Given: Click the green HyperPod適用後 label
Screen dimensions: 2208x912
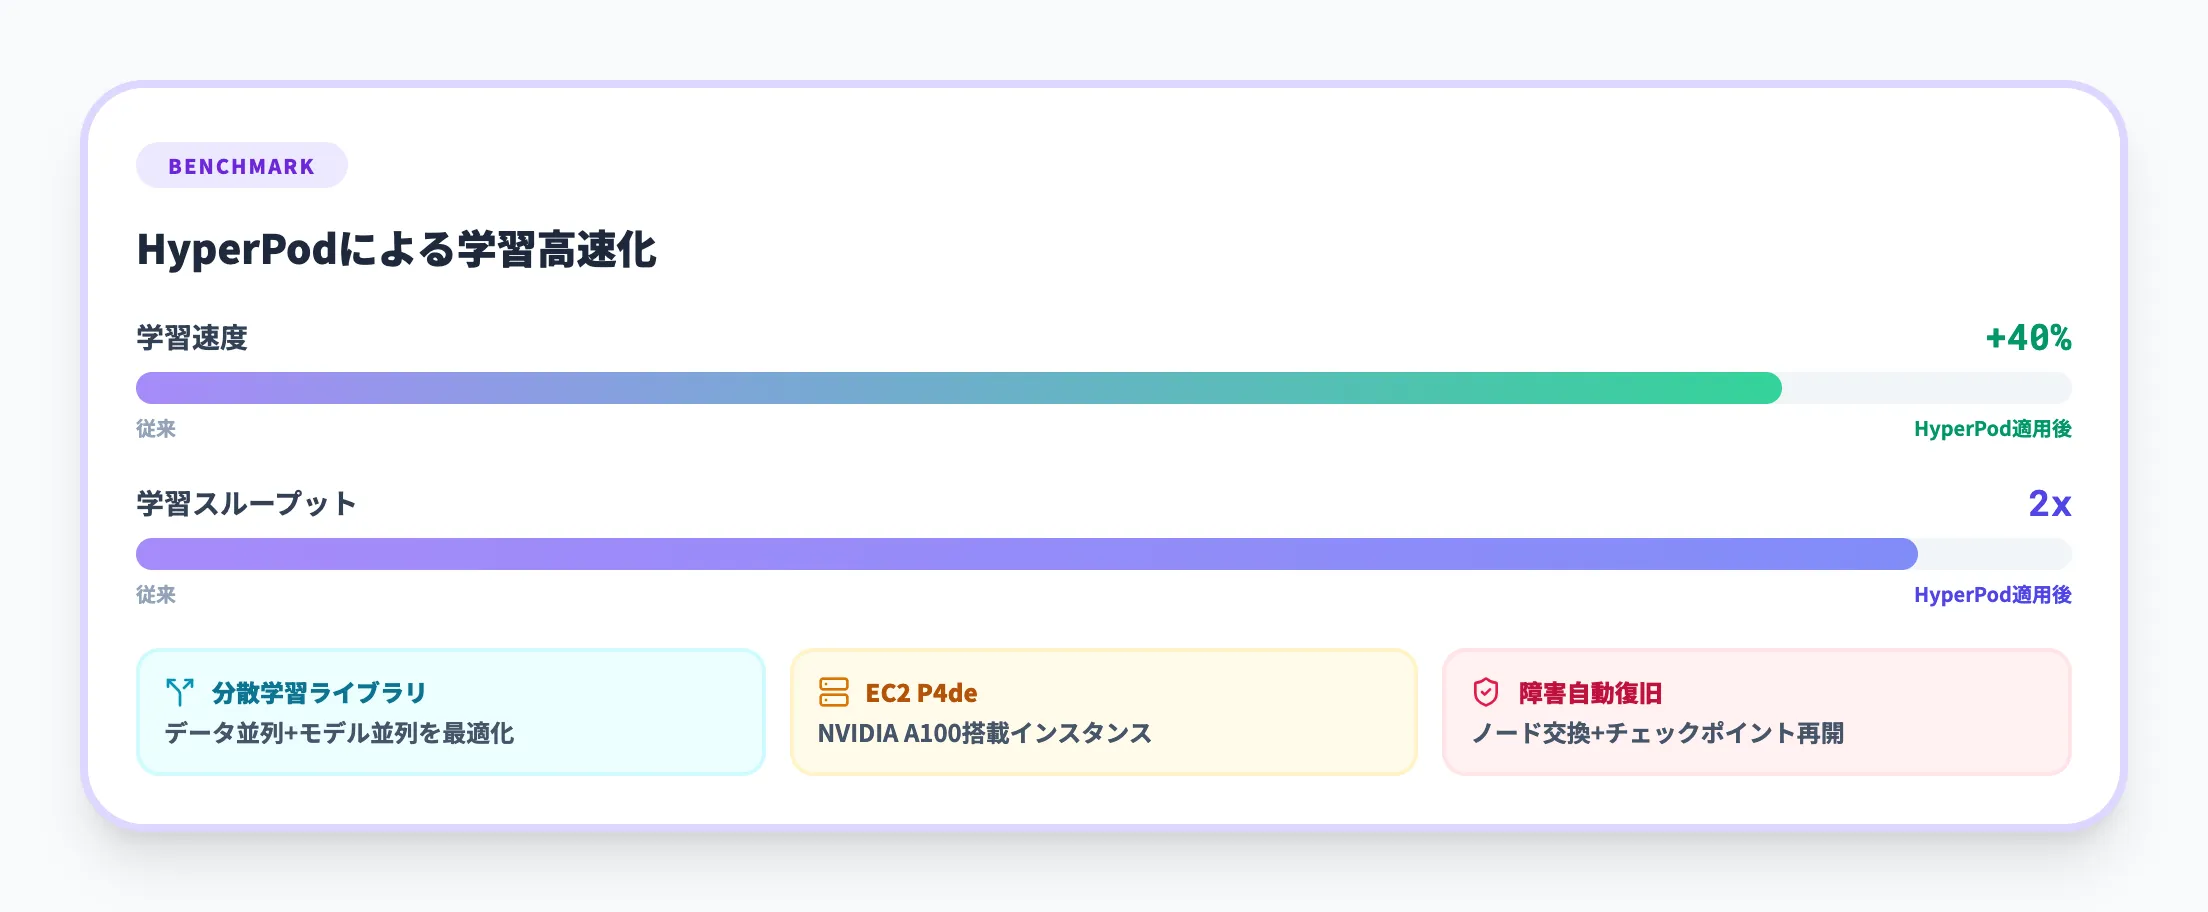Looking at the screenshot, I should click(x=1992, y=429).
